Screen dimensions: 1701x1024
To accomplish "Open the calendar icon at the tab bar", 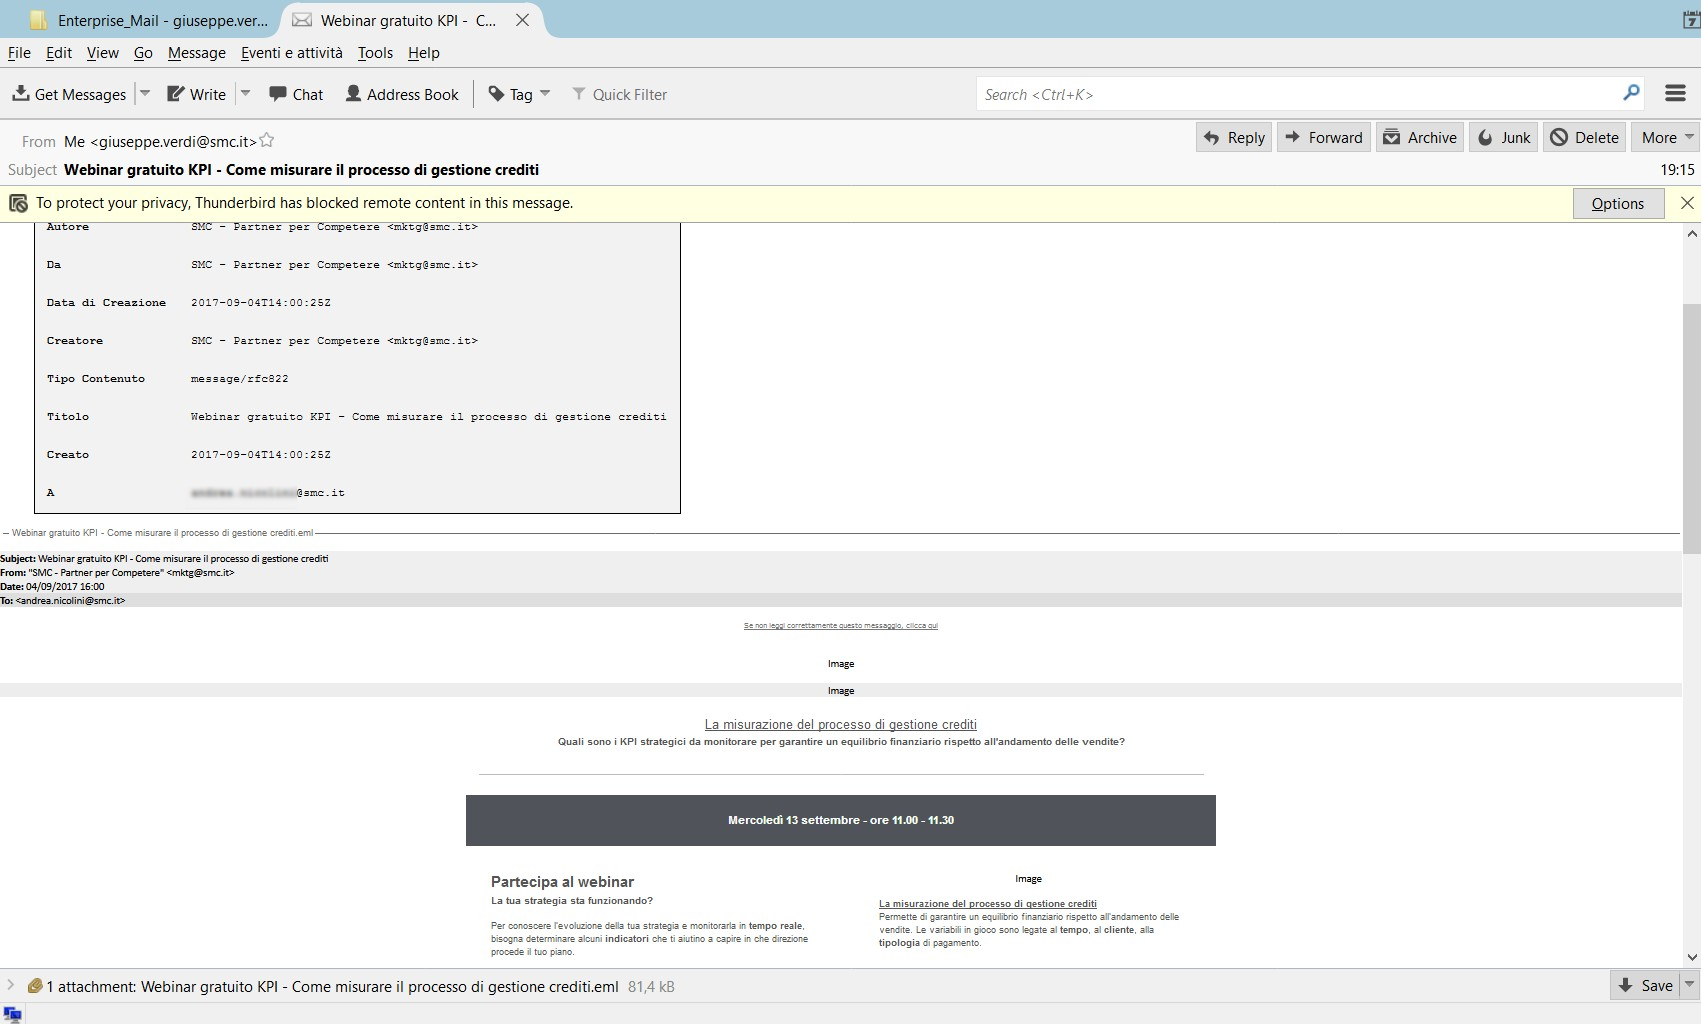I will 1691,20.
